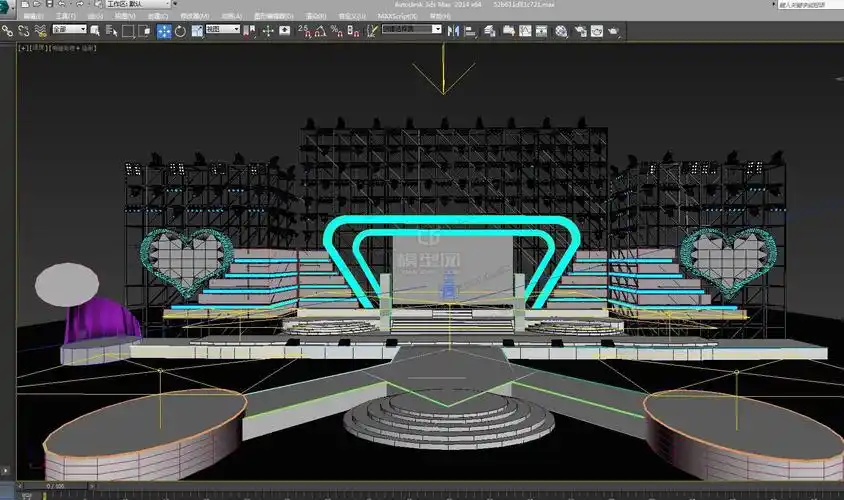
Task: Click the Bind to Space Warp icon
Action: [39, 30]
